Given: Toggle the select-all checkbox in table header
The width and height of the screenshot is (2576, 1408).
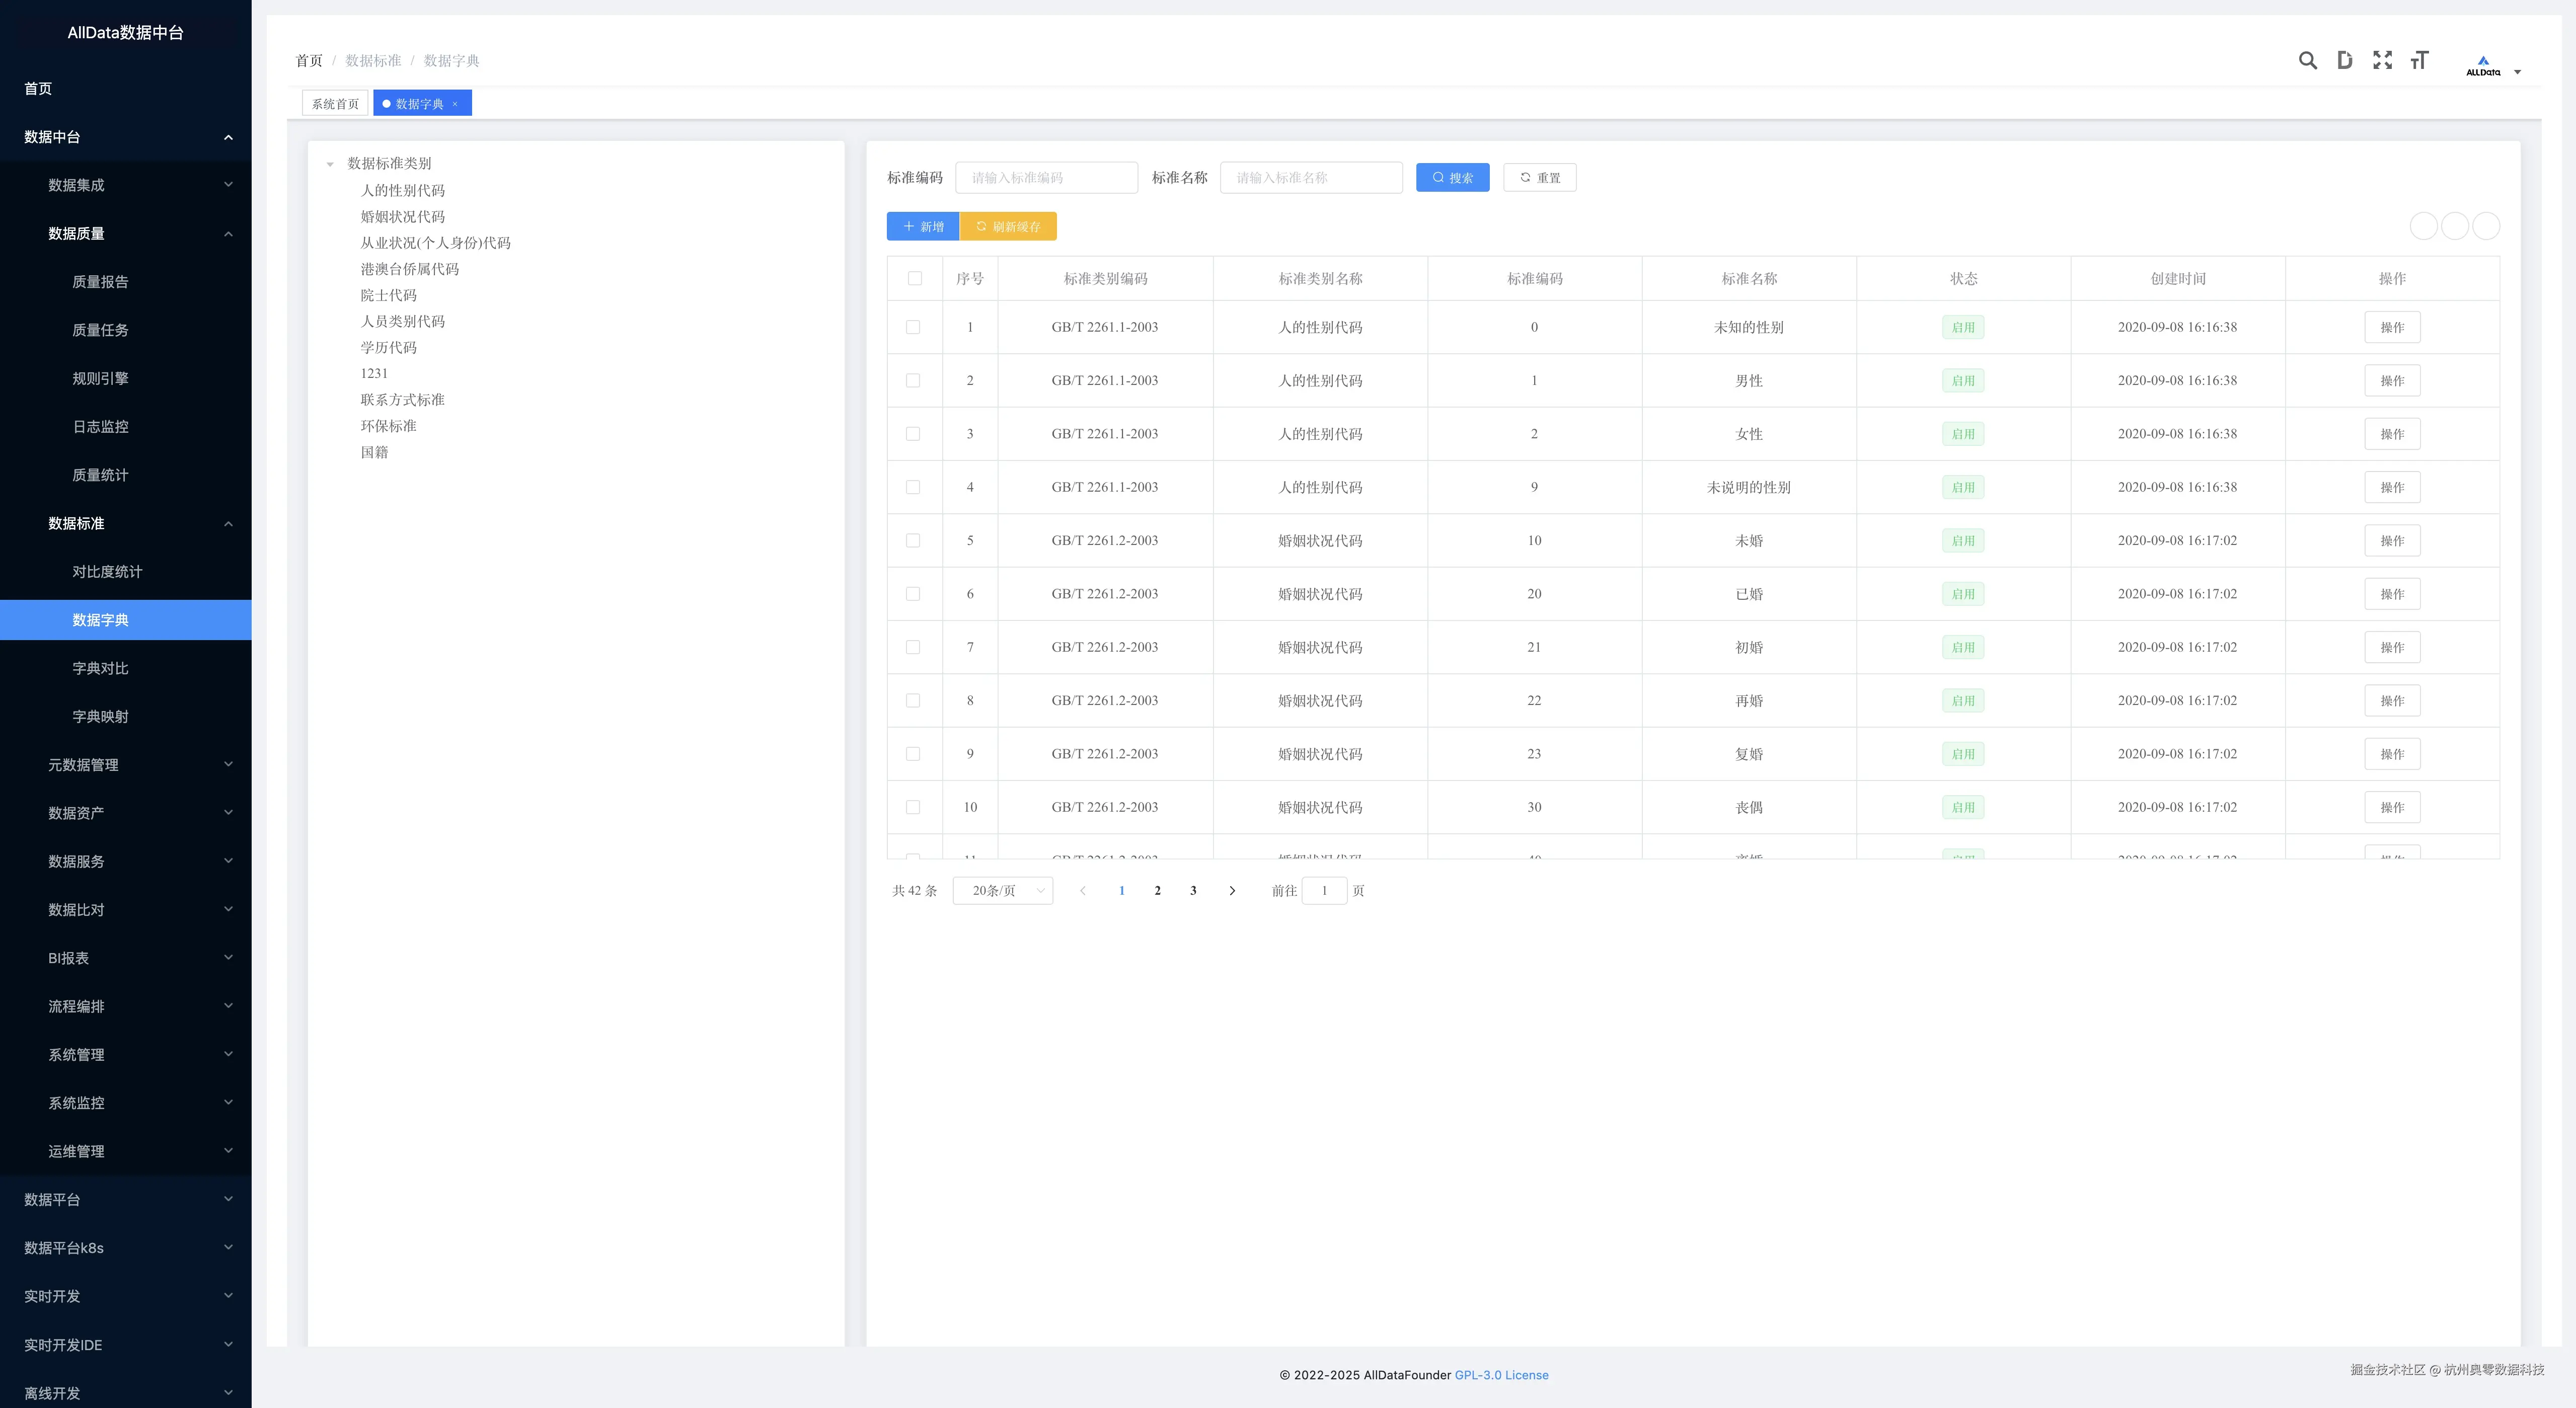Looking at the screenshot, I should pyautogui.click(x=914, y=279).
